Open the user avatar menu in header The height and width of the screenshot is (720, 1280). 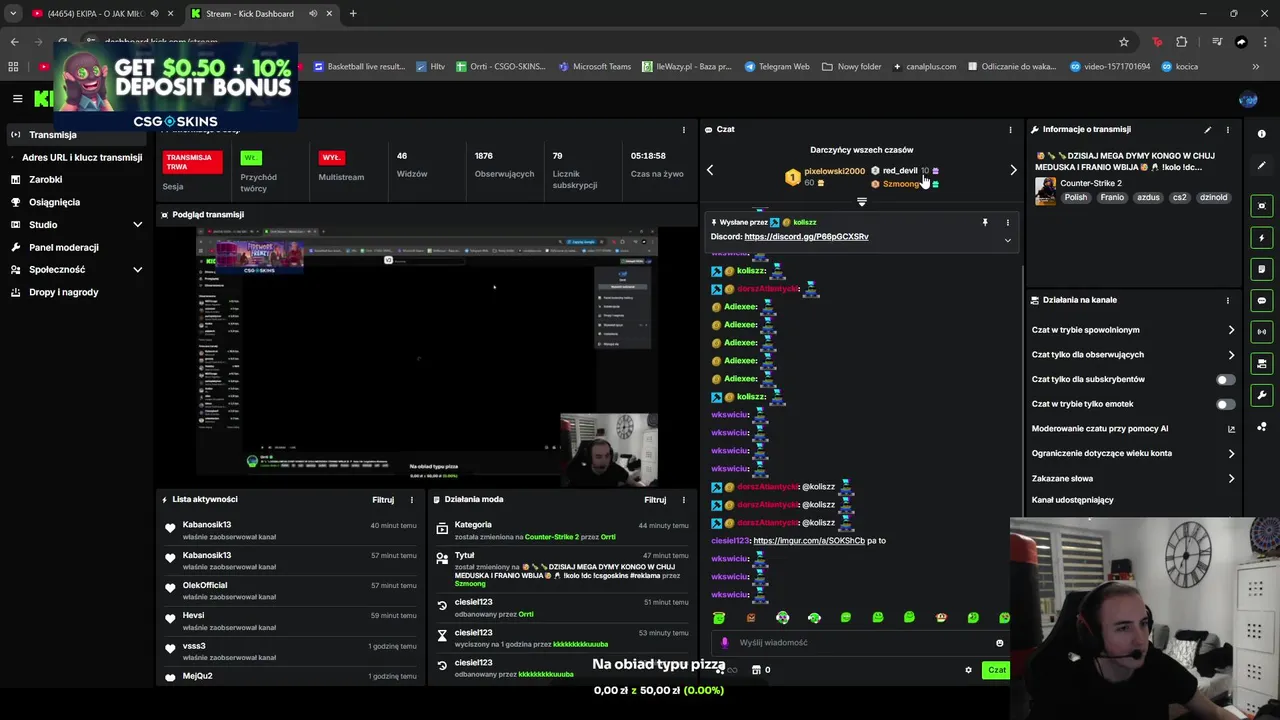(1248, 99)
